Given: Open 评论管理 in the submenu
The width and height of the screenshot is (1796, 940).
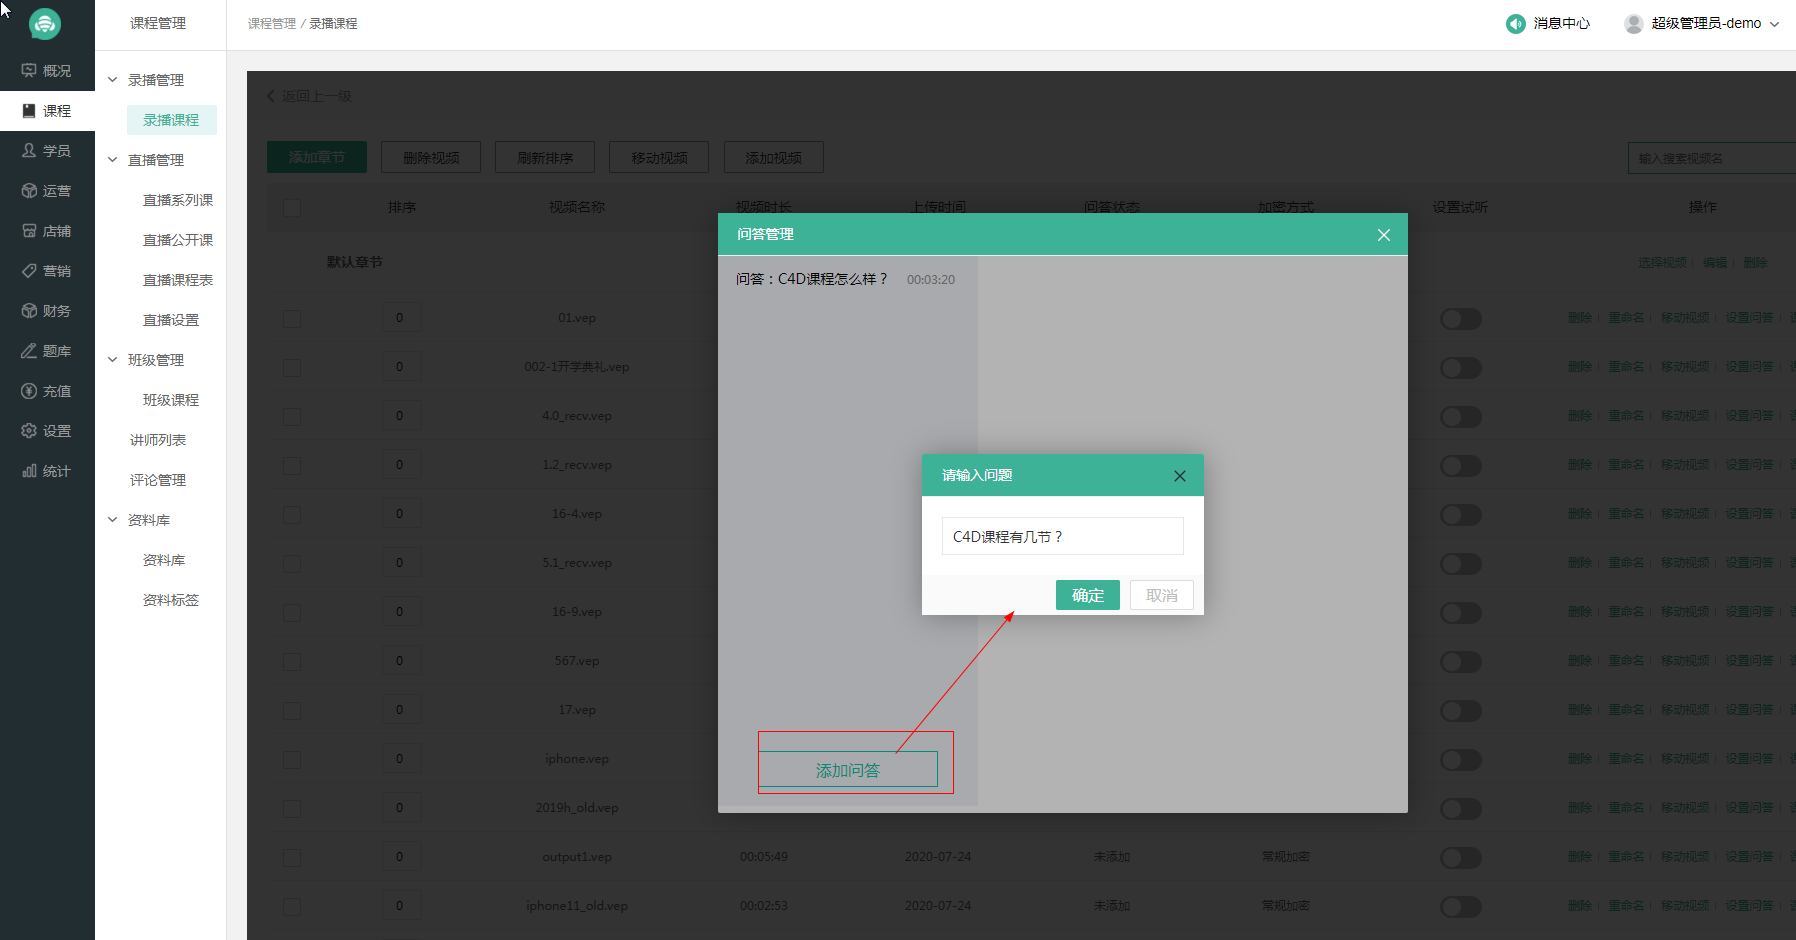Looking at the screenshot, I should click(x=158, y=480).
